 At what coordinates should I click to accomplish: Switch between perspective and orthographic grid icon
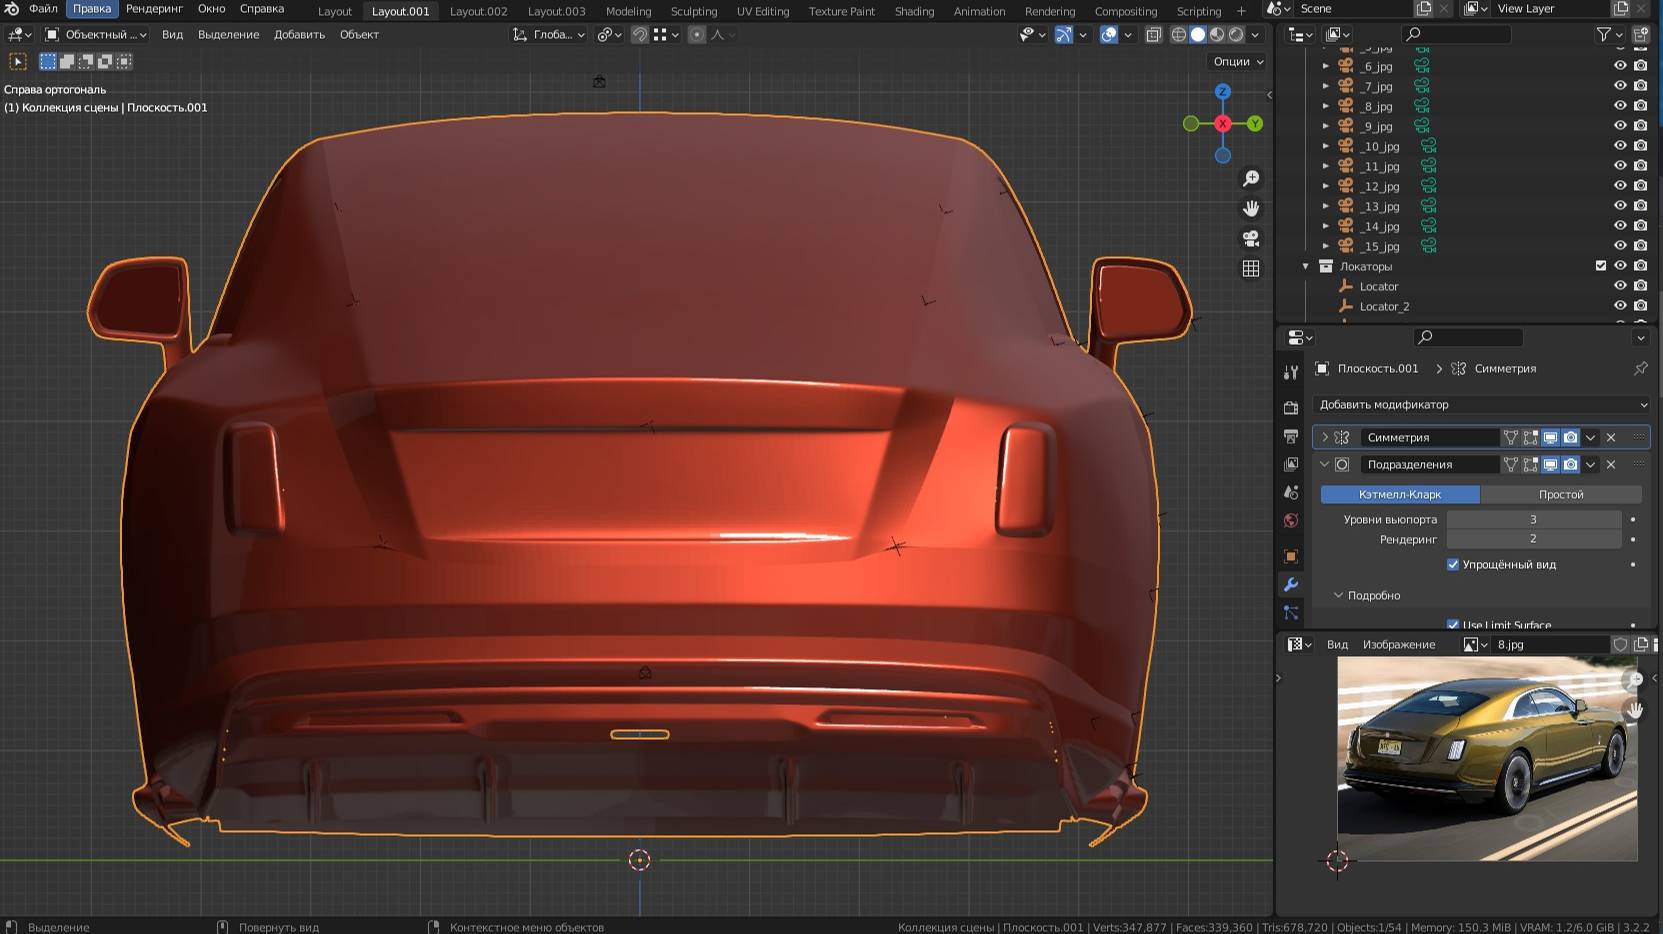pyautogui.click(x=1251, y=268)
